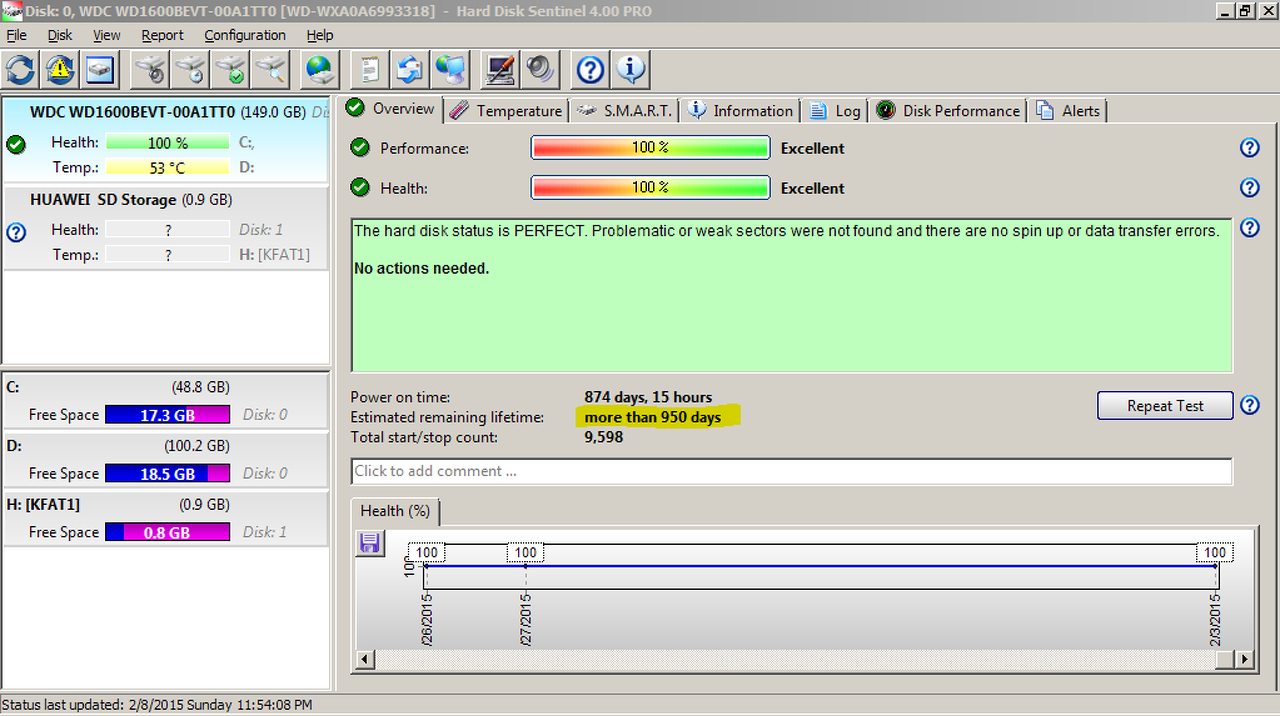Click the Performance 100 % gradient bar
This screenshot has height=716, width=1280.
point(650,148)
